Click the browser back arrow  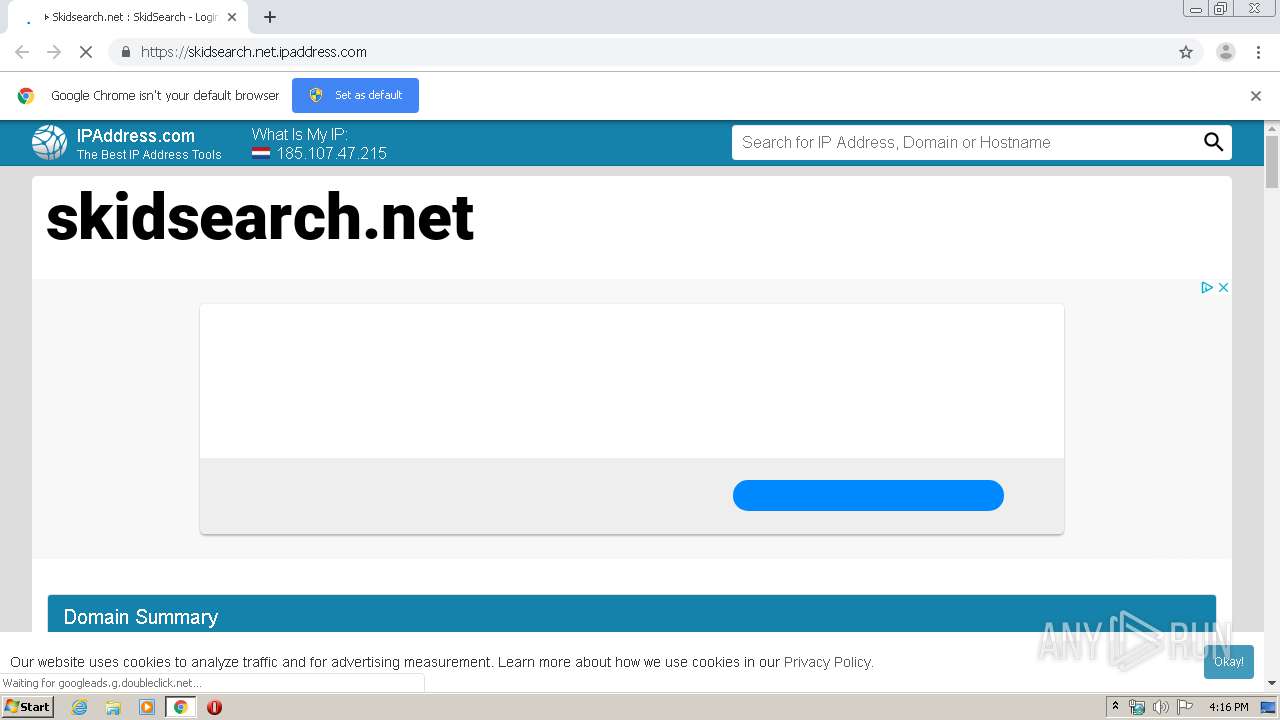coord(22,52)
